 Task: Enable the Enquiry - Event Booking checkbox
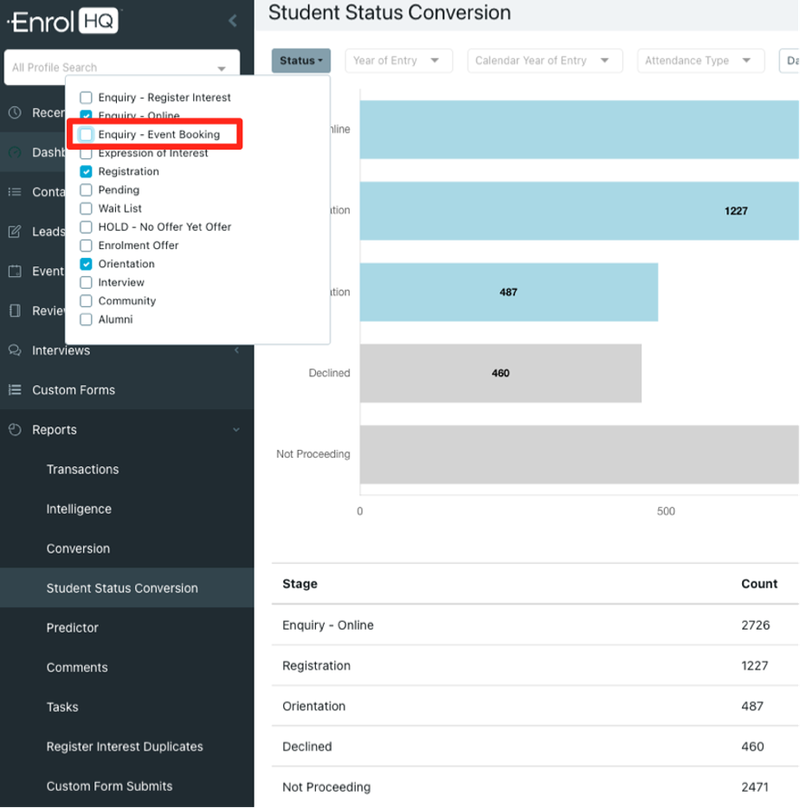85,133
